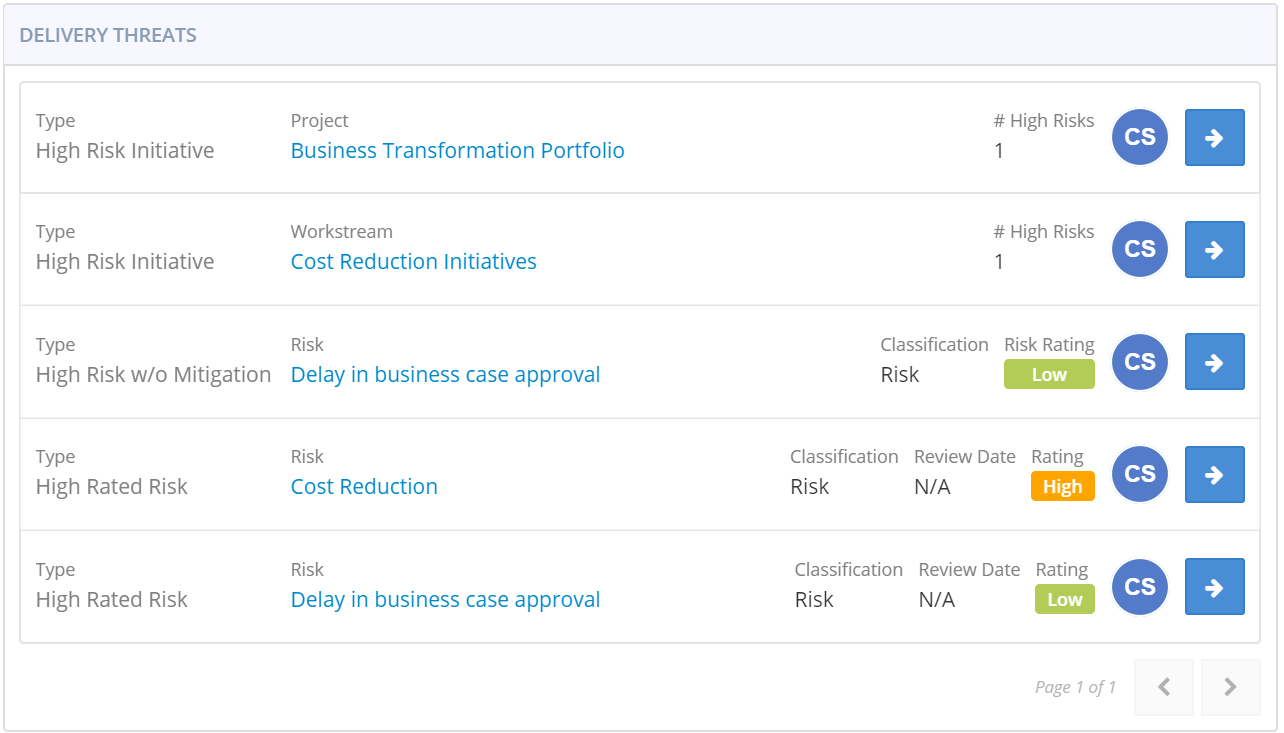Click CS avatar beside the High rating badge
This screenshot has width=1284, height=733.
(1140, 474)
